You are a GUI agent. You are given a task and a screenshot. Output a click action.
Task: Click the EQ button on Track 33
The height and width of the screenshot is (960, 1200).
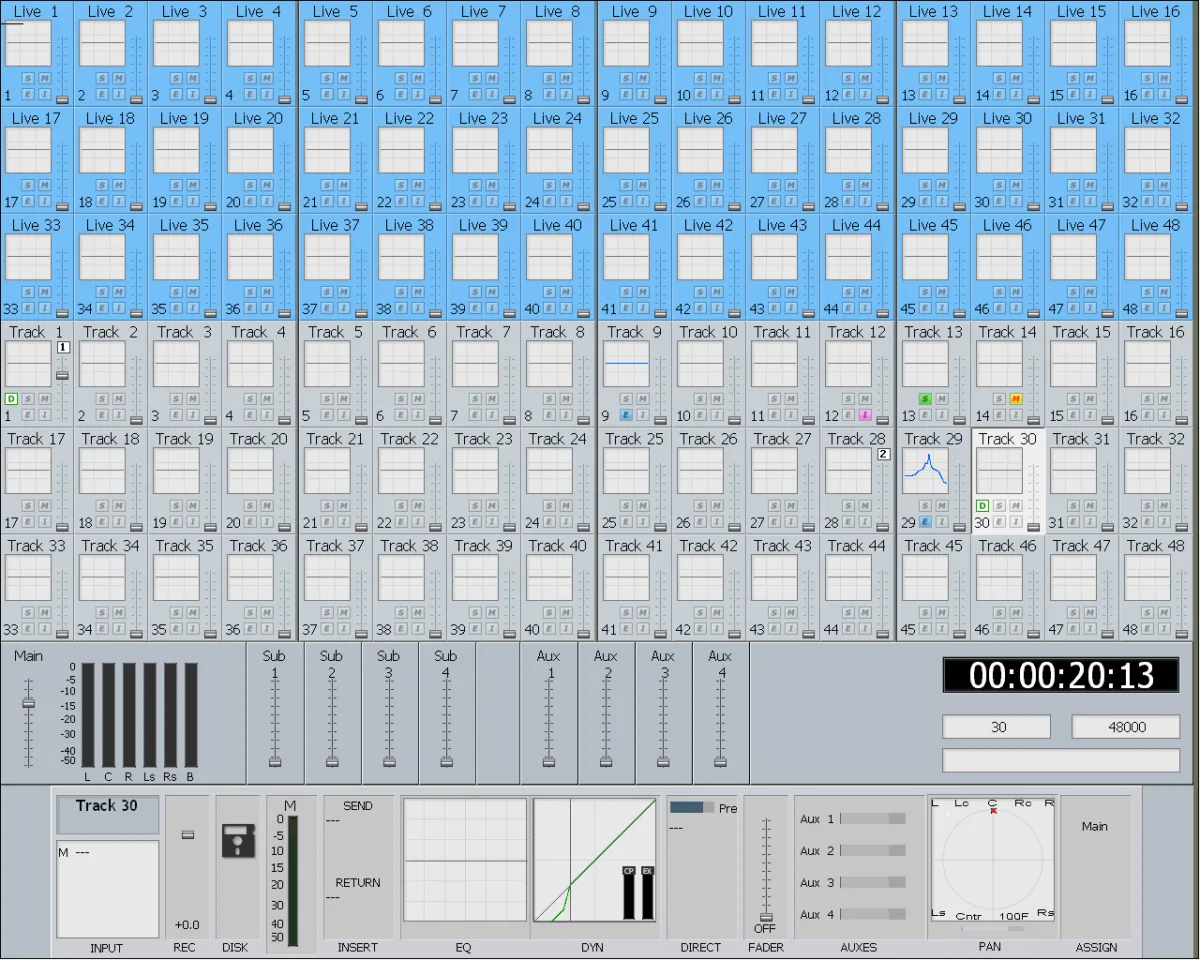click(x=28, y=629)
